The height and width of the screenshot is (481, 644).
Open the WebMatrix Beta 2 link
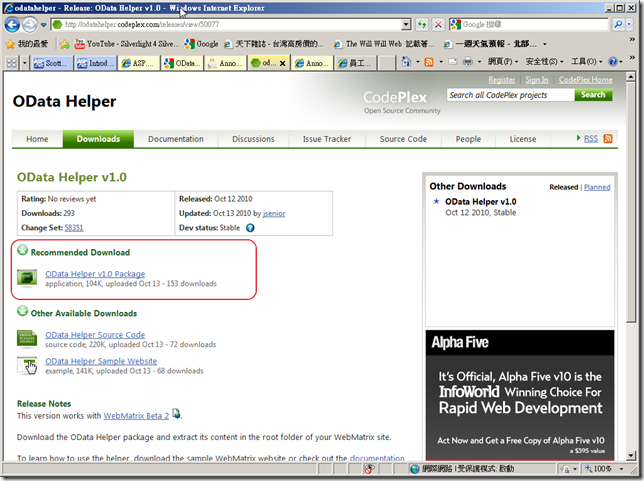point(136,416)
